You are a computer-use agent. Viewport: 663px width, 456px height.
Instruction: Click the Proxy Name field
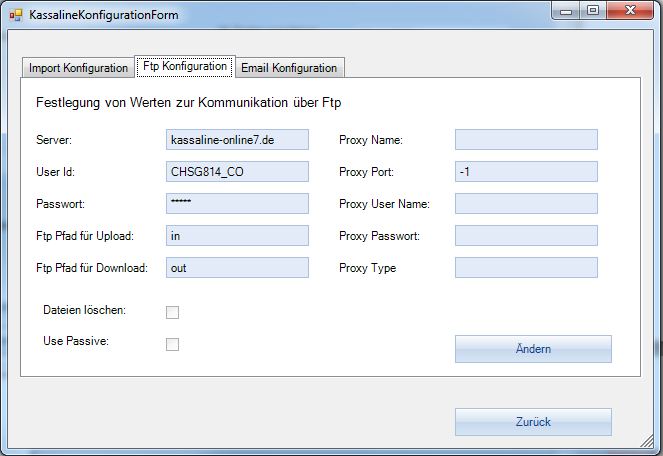[526, 140]
